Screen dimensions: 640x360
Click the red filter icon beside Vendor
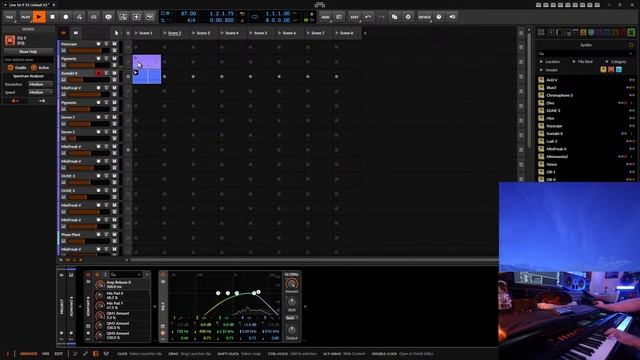pos(611,70)
